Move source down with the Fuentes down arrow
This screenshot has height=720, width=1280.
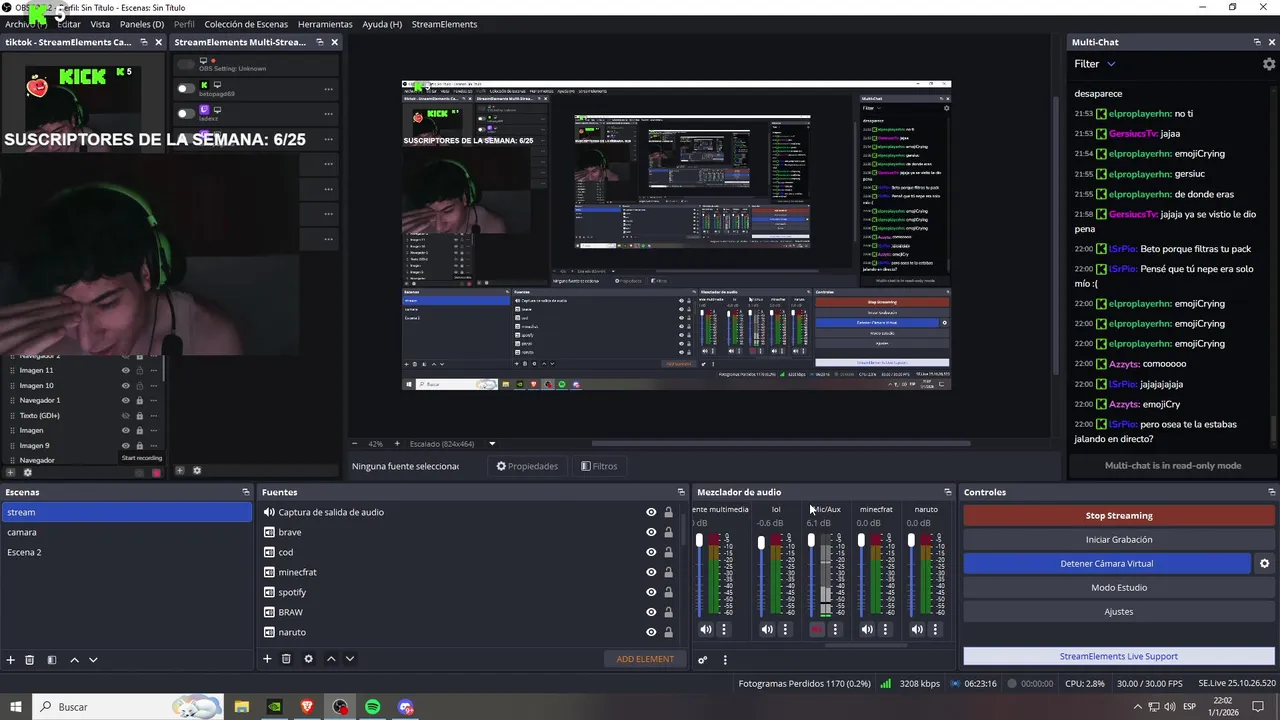[x=350, y=658]
